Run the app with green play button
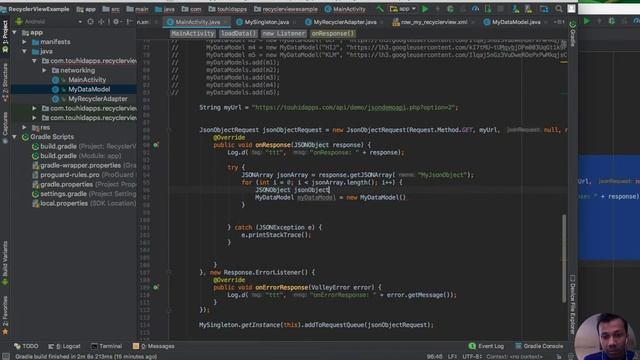640x360 pixels. [x=425, y=9]
